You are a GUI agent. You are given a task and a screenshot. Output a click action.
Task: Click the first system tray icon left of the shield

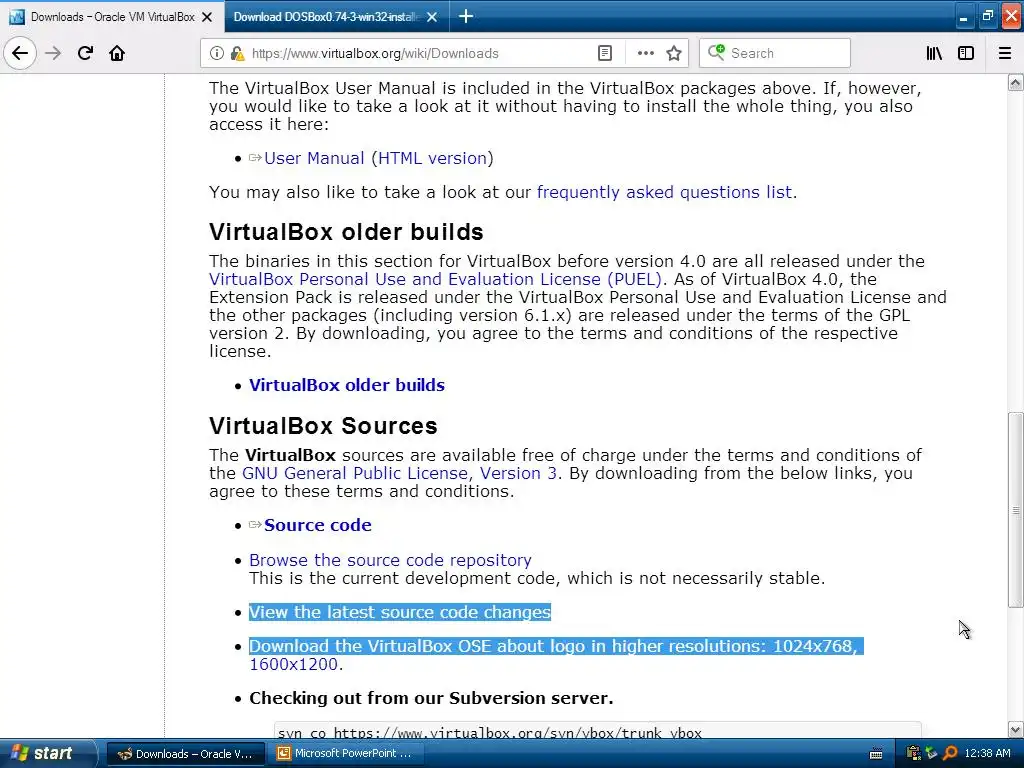pos(914,754)
